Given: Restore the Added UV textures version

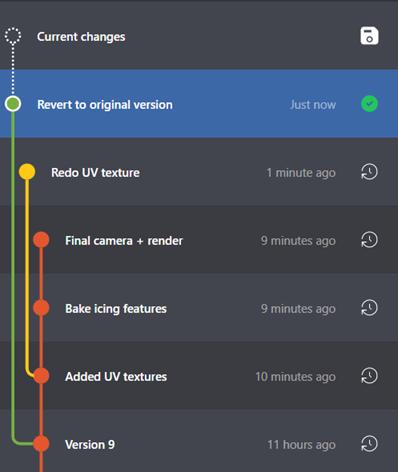Looking at the screenshot, I should 369,376.
